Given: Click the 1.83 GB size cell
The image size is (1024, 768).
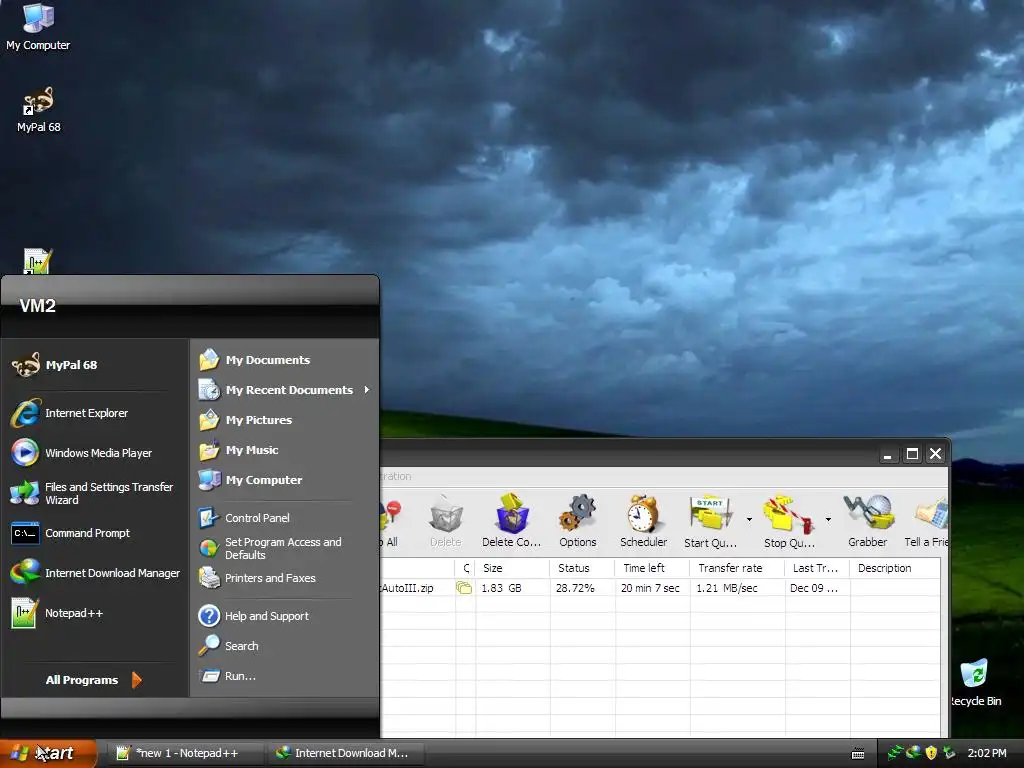Looking at the screenshot, I should pyautogui.click(x=502, y=588).
